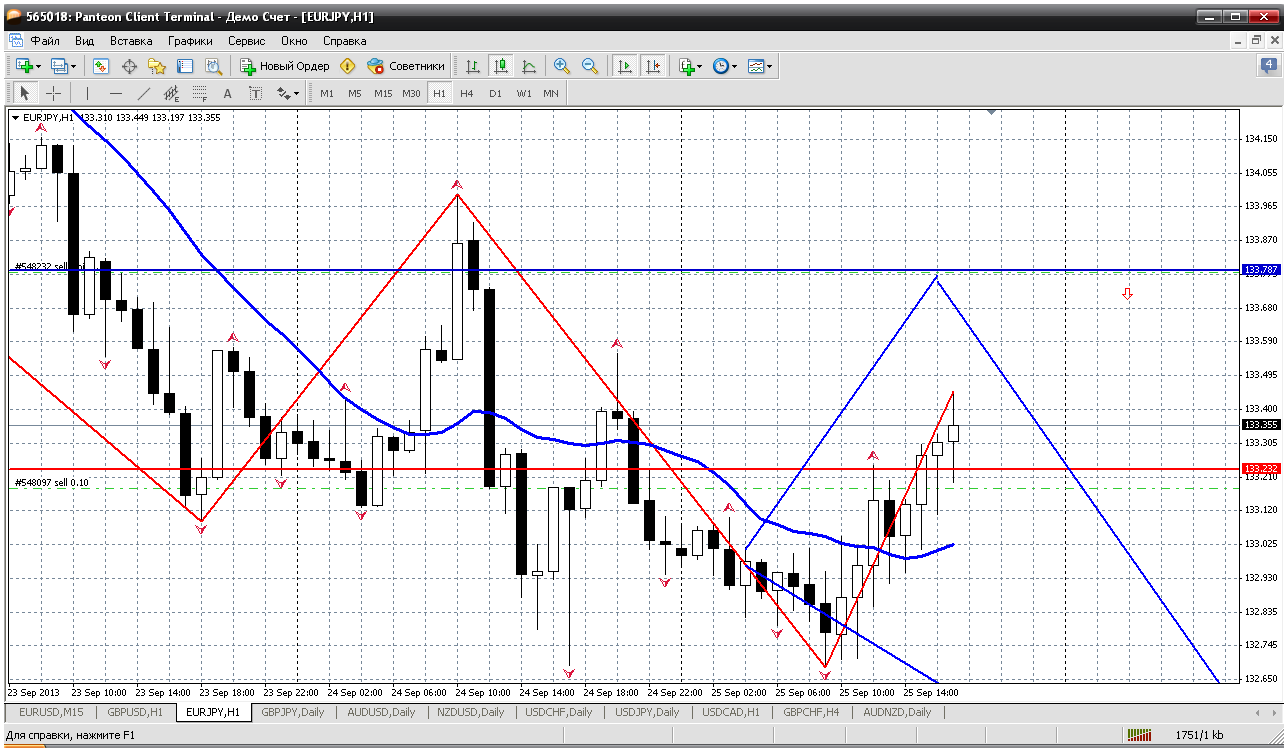Zoom in the chart
1288x748 pixels.
point(562,66)
